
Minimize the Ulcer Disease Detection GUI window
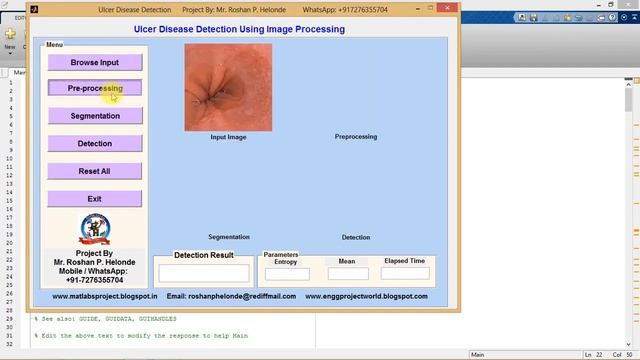click(x=418, y=9)
